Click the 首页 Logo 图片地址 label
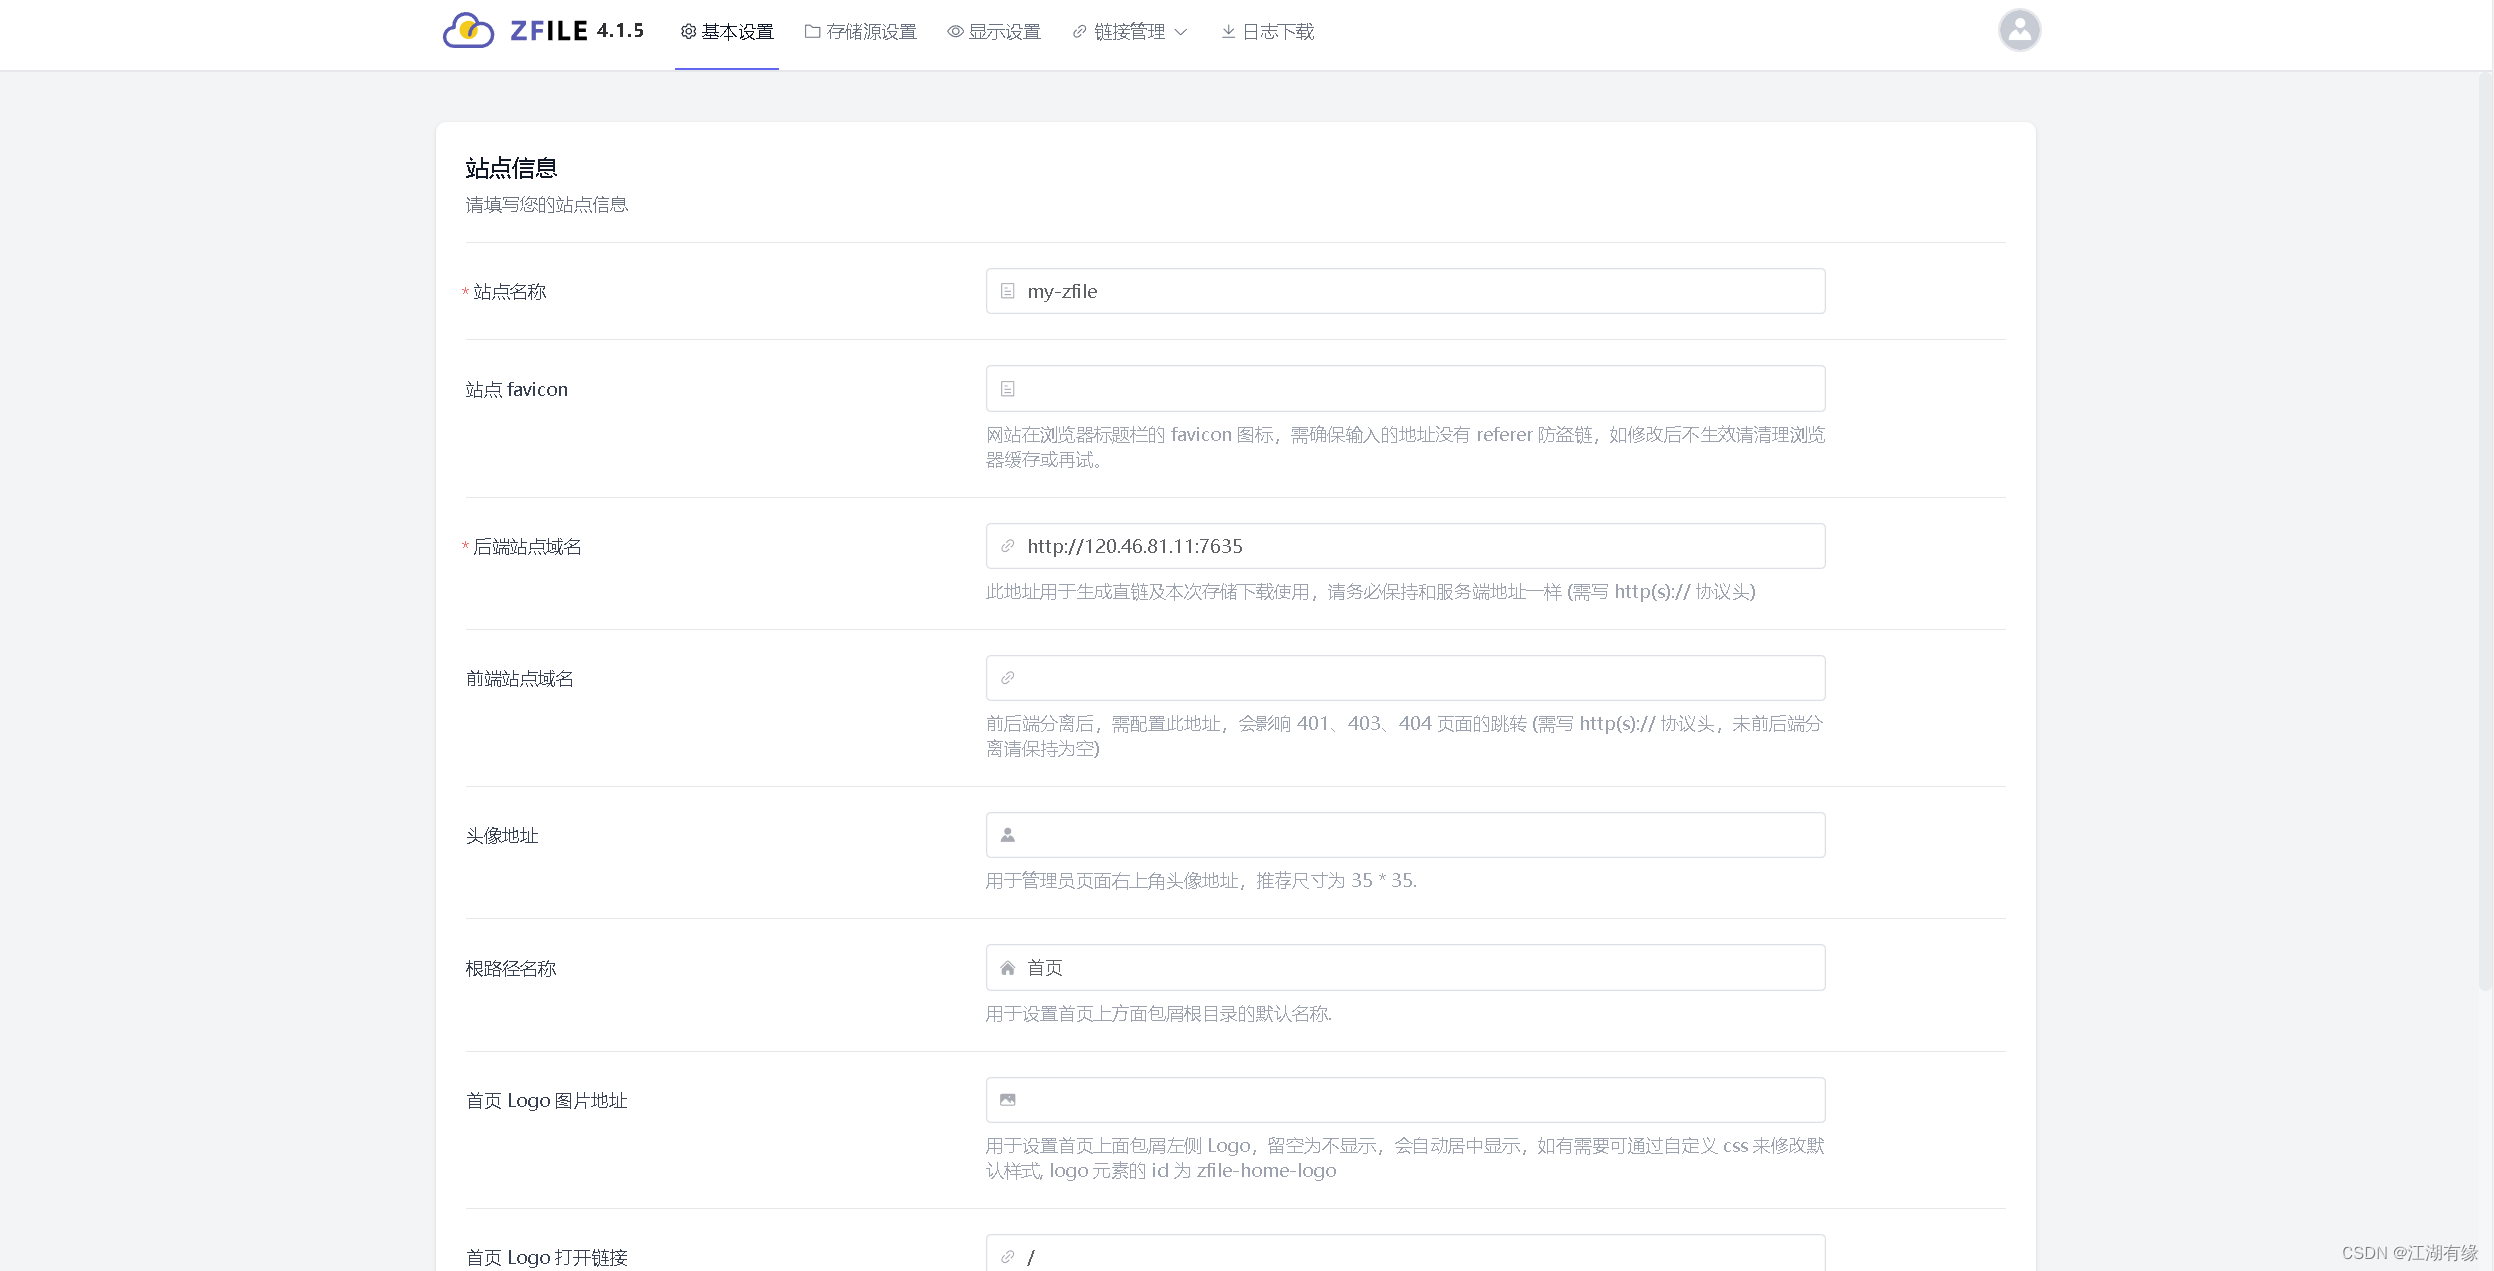The width and height of the screenshot is (2494, 1271). [x=547, y=1101]
